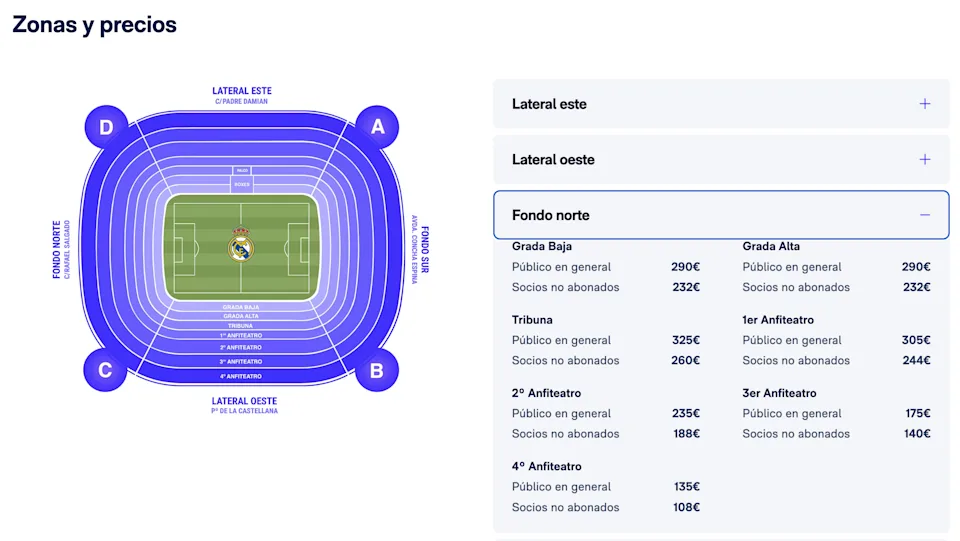Click the Lateral Este label above map

point(241,92)
